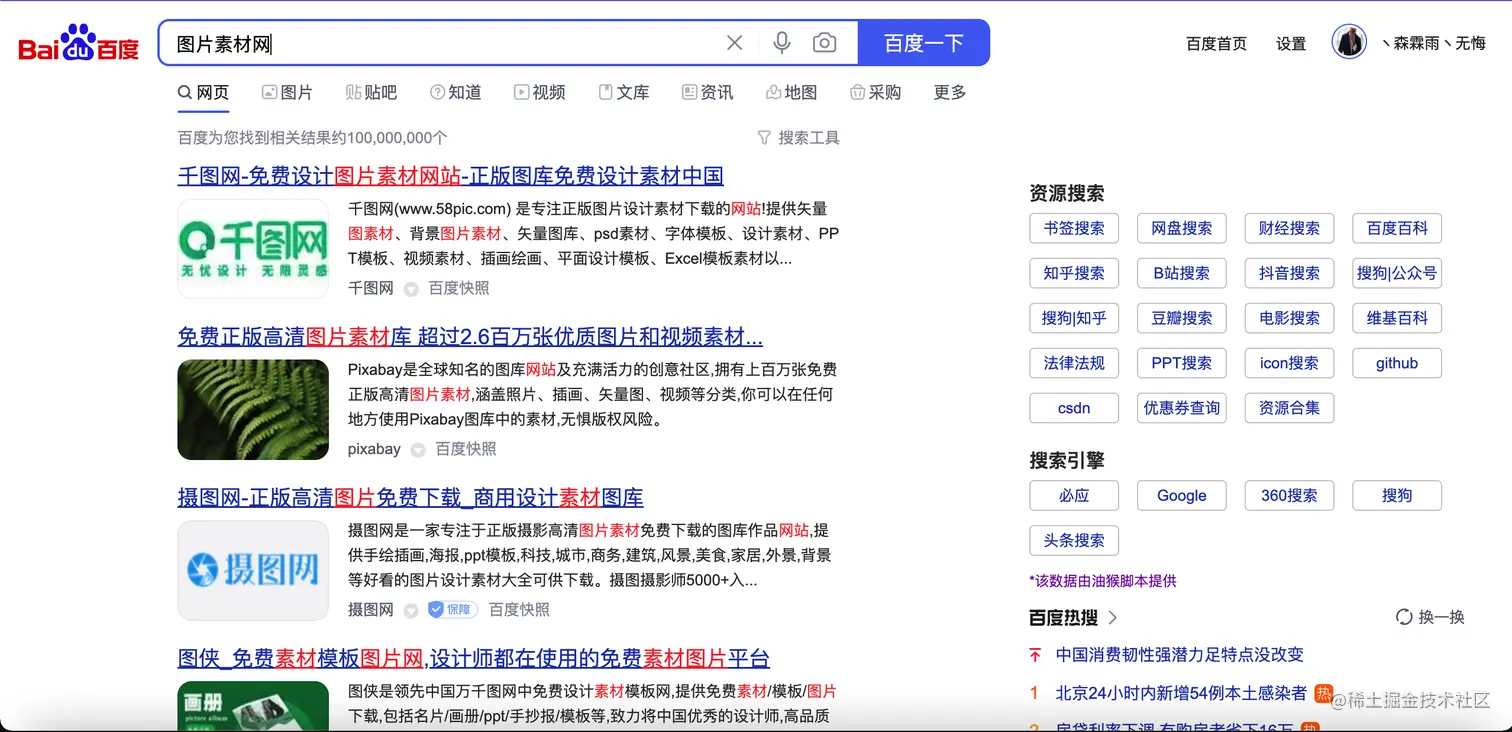The width and height of the screenshot is (1512, 732).
Task: Open the search tools filter icon
Action: point(764,138)
